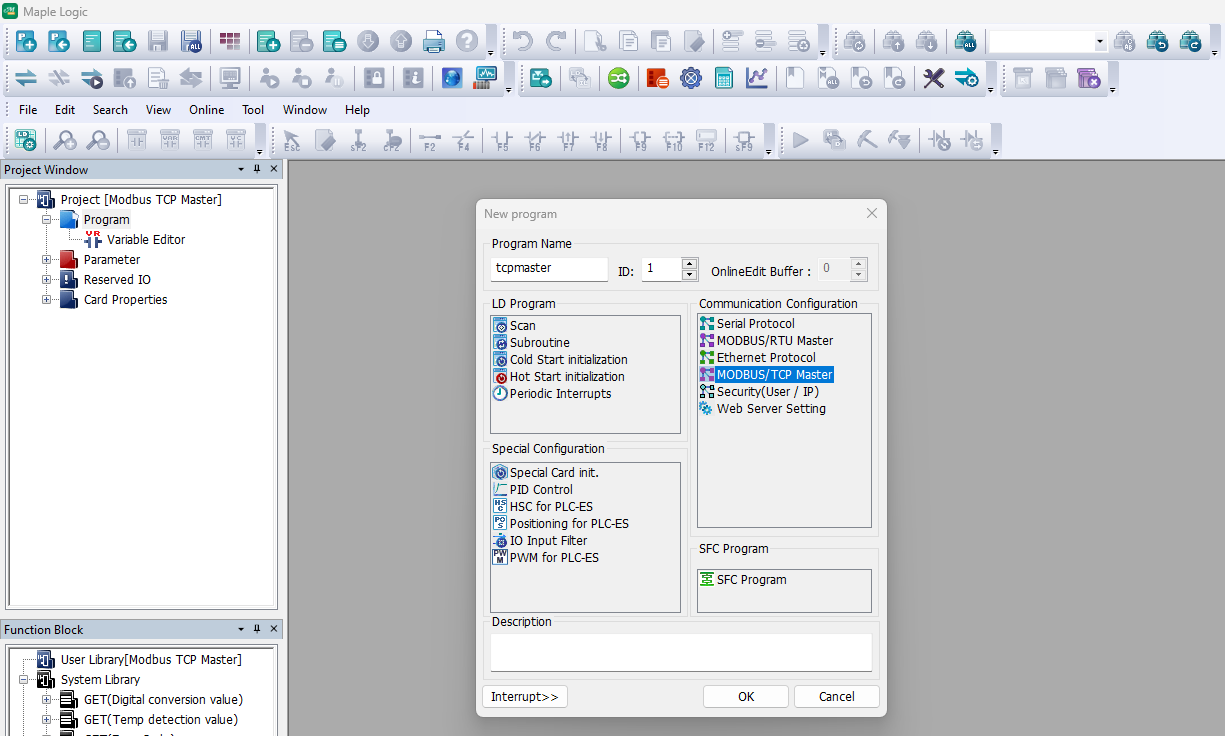Click the trend graph chart icon
Screen dimensions: 1225x736
[x=757, y=78]
